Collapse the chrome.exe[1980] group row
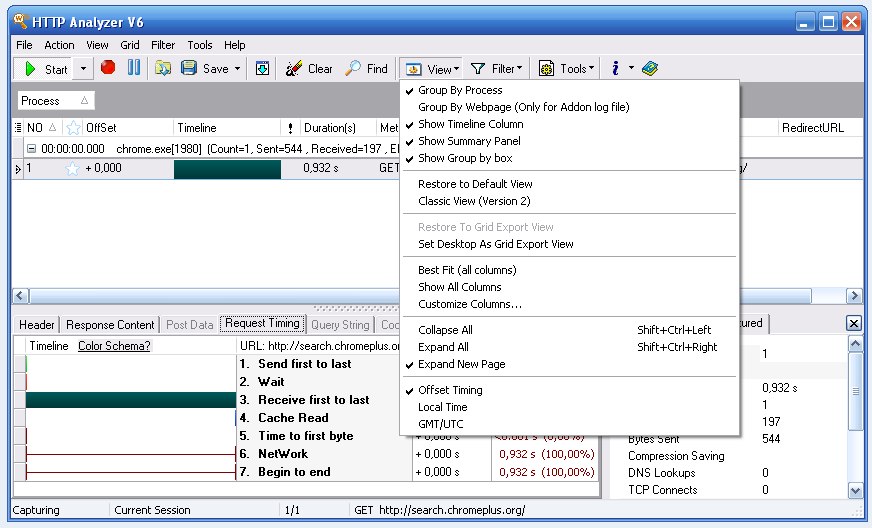Viewport: 872px width, 528px height. [31, 148]
